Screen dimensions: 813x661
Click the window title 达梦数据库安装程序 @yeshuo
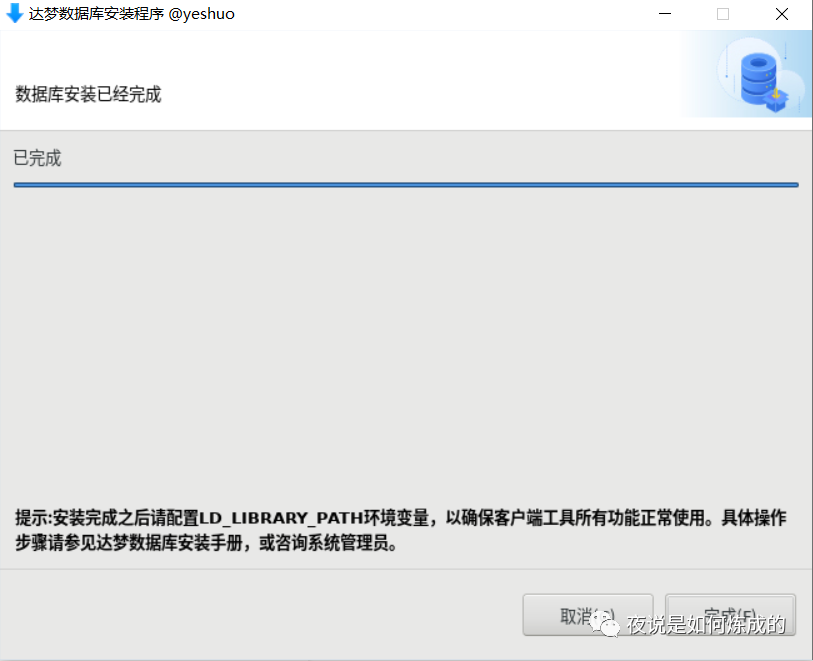tap(132, 13)
